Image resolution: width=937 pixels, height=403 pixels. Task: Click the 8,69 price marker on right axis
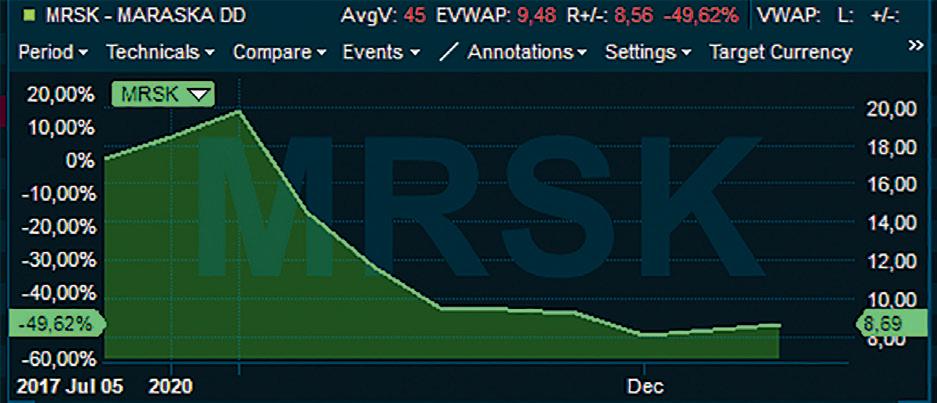(891, 325)
